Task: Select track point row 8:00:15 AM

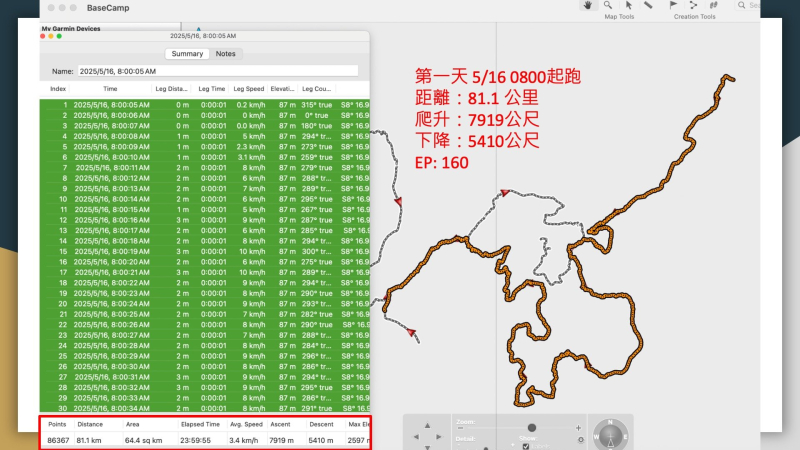Action: coord(205,210)
